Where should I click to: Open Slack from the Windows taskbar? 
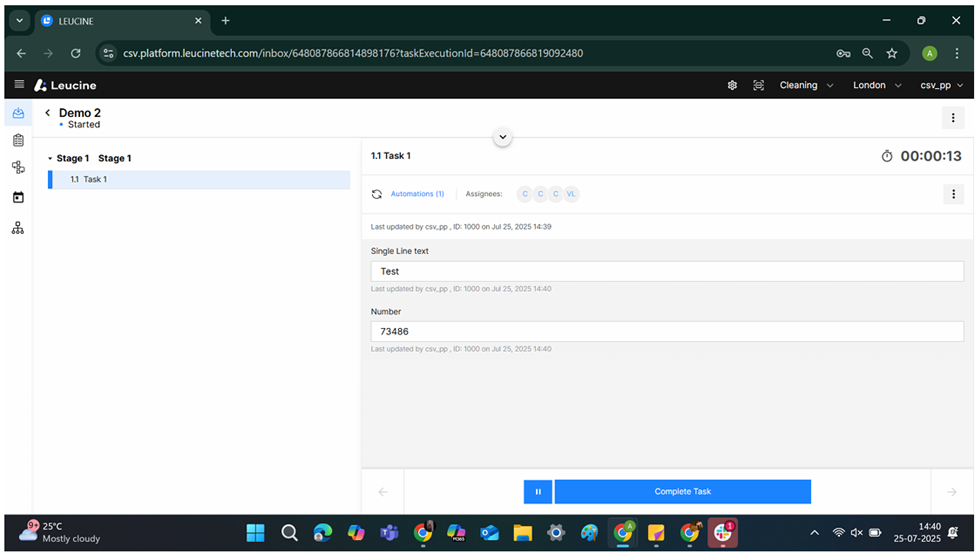722,532
